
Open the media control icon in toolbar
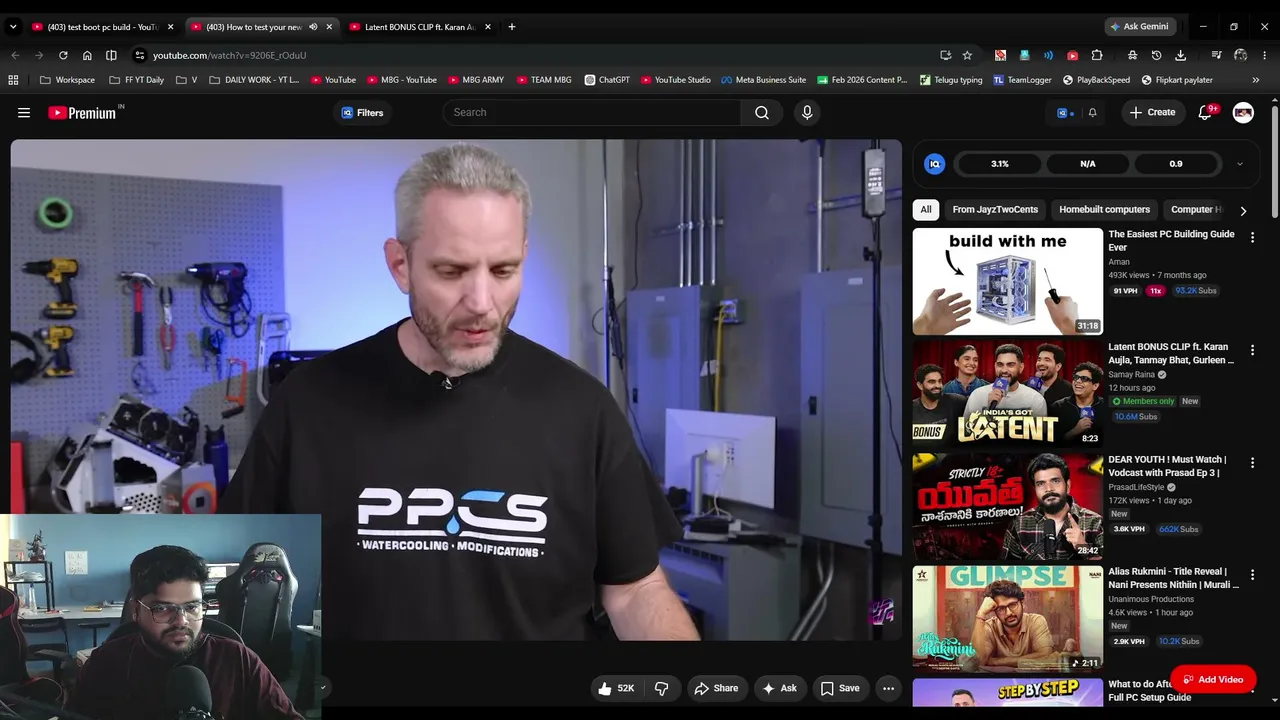pyautogui.click(x=1216, y=55)
